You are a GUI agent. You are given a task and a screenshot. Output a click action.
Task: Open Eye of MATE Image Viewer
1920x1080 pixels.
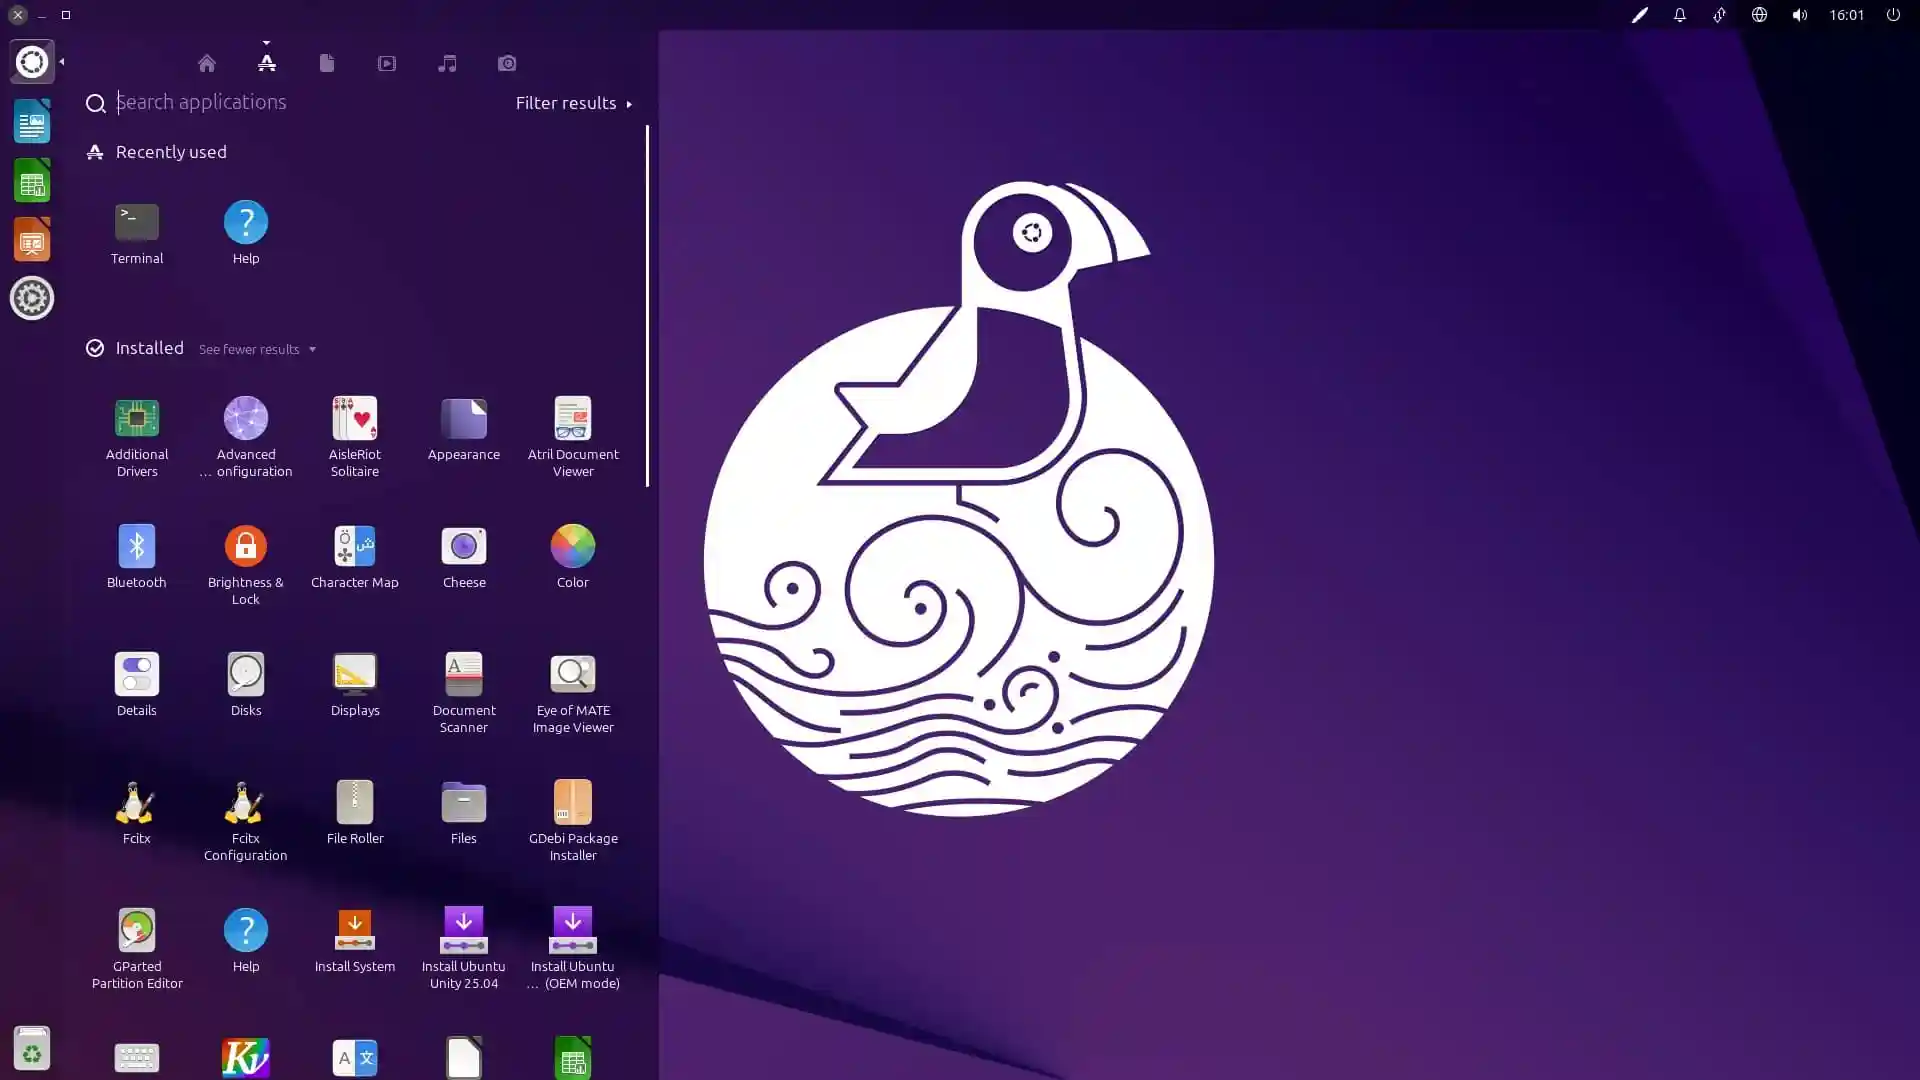coord(572,674)
